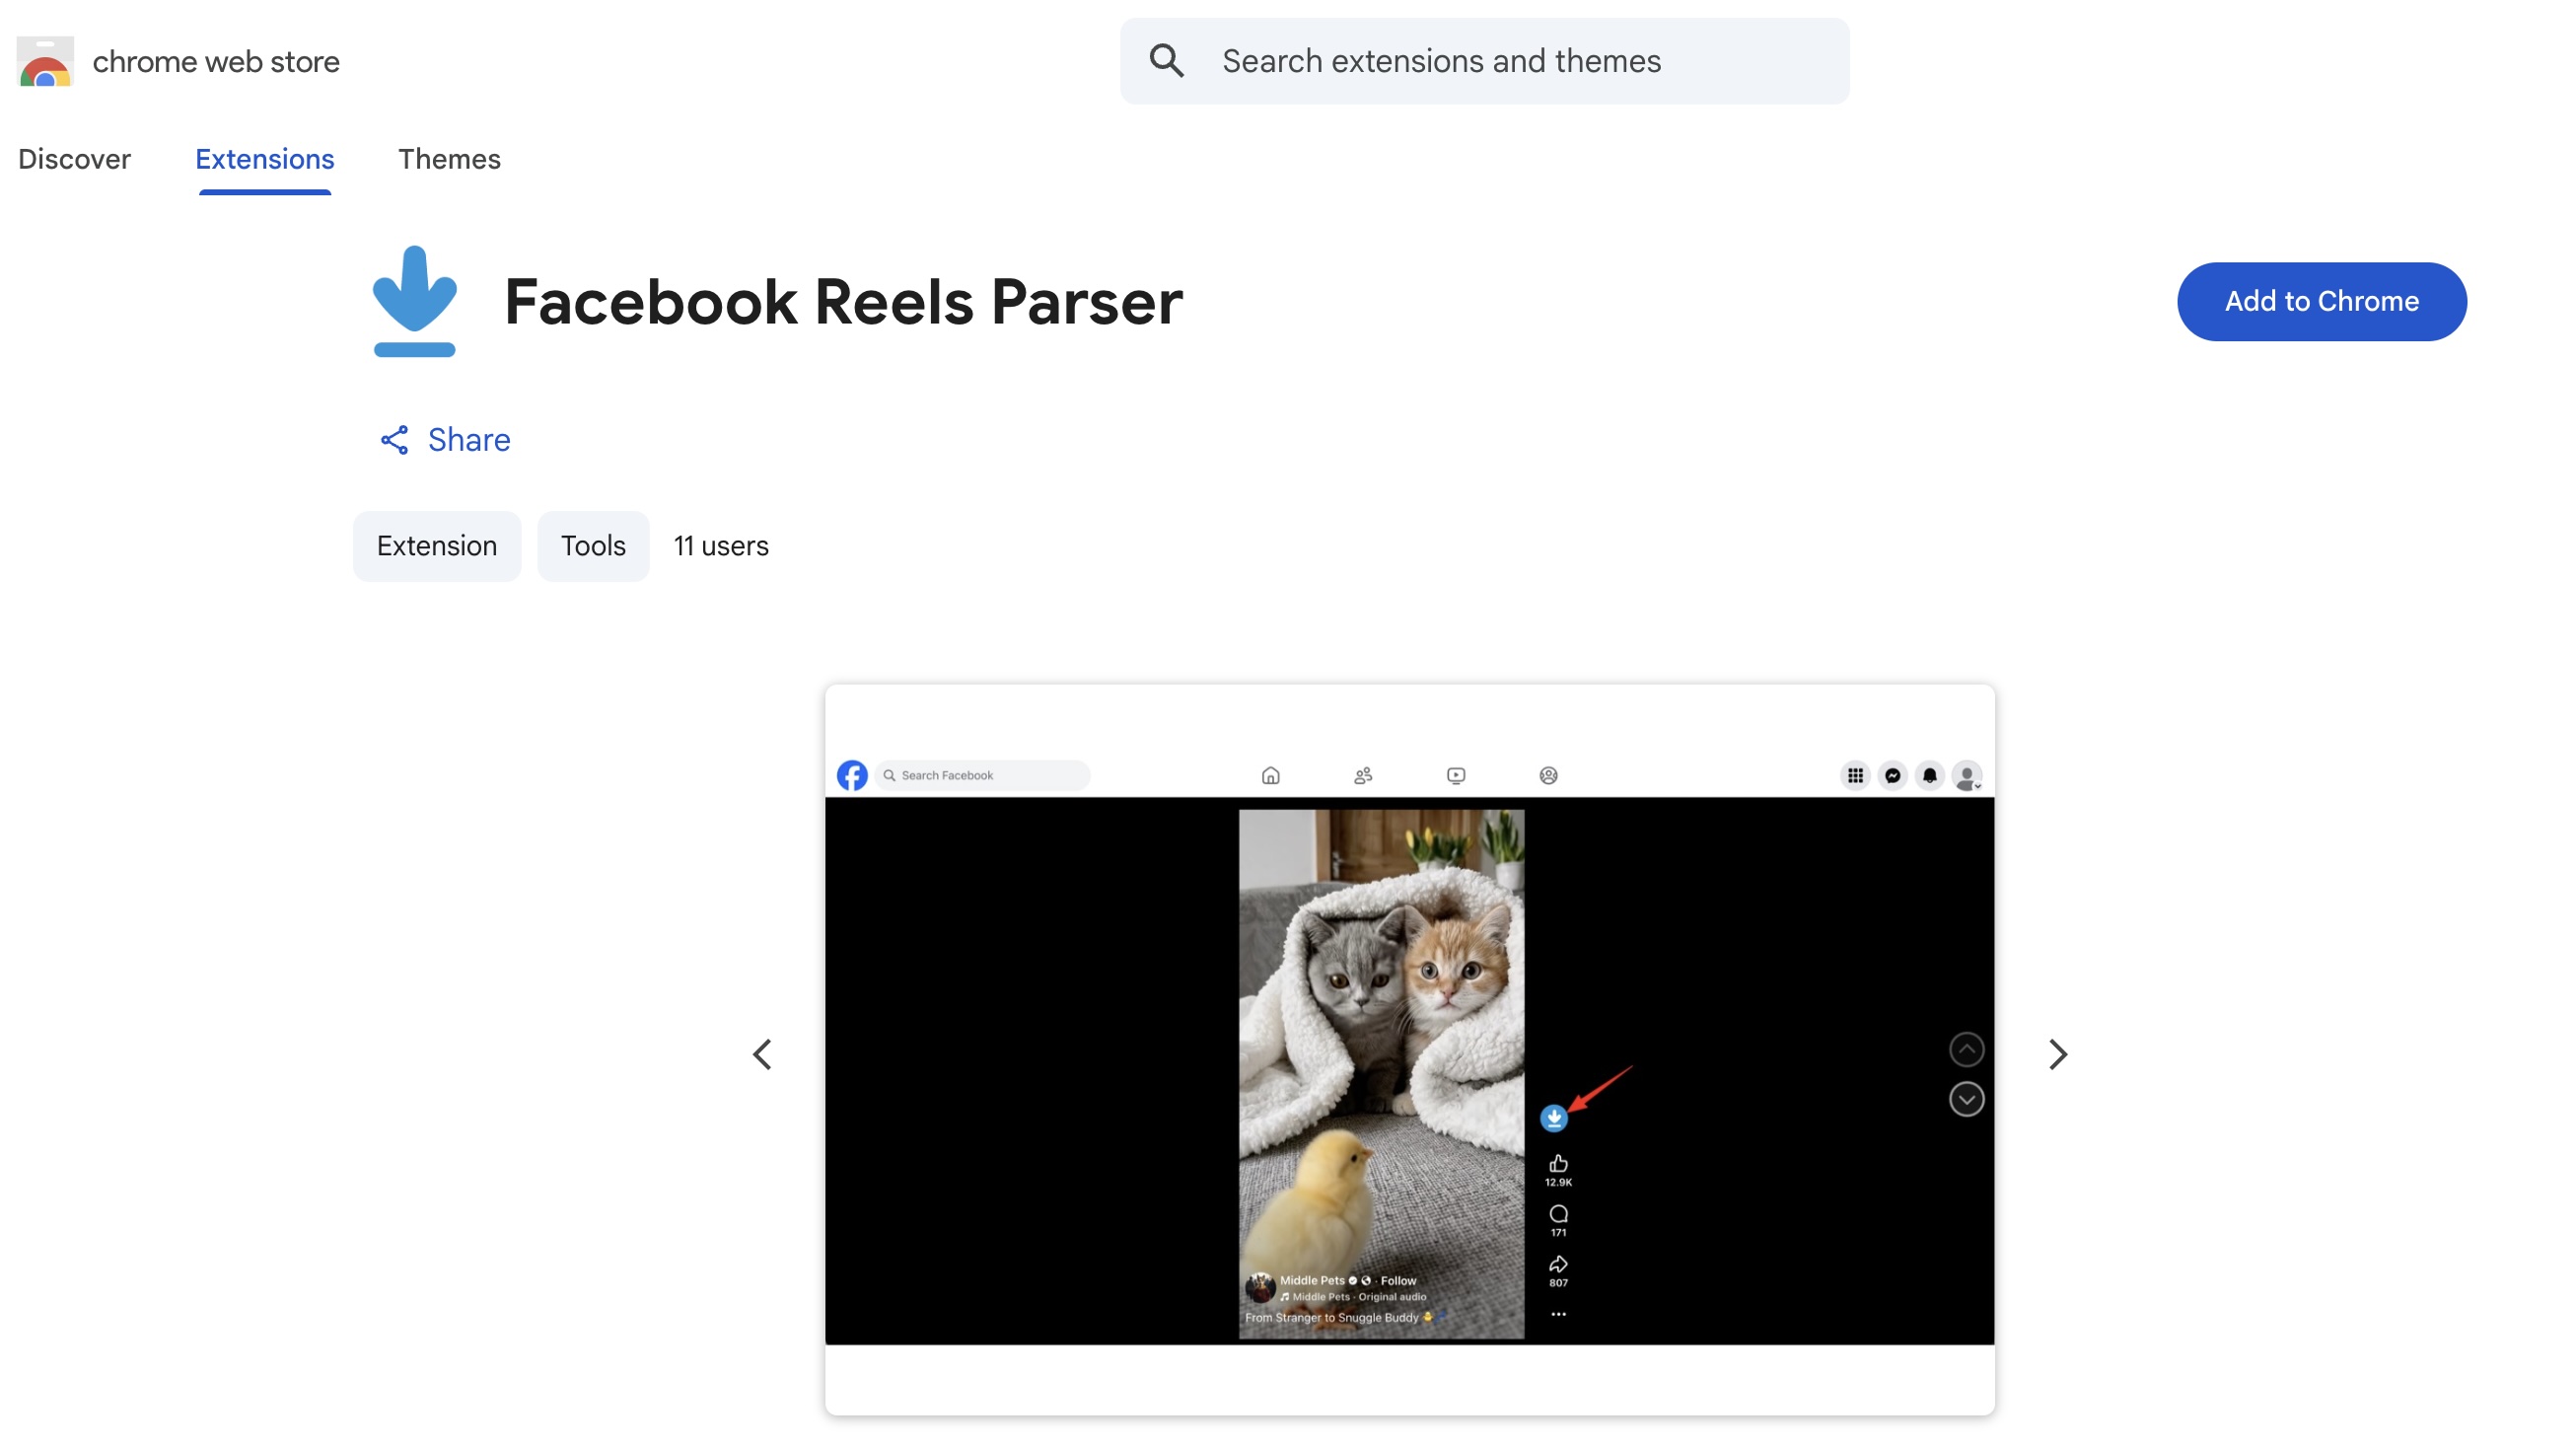Click the thumbs-up like icon on the reel
Image resolution: width=2576 pixels, height=1448 pixels.
click(x=1559, y=1165)
